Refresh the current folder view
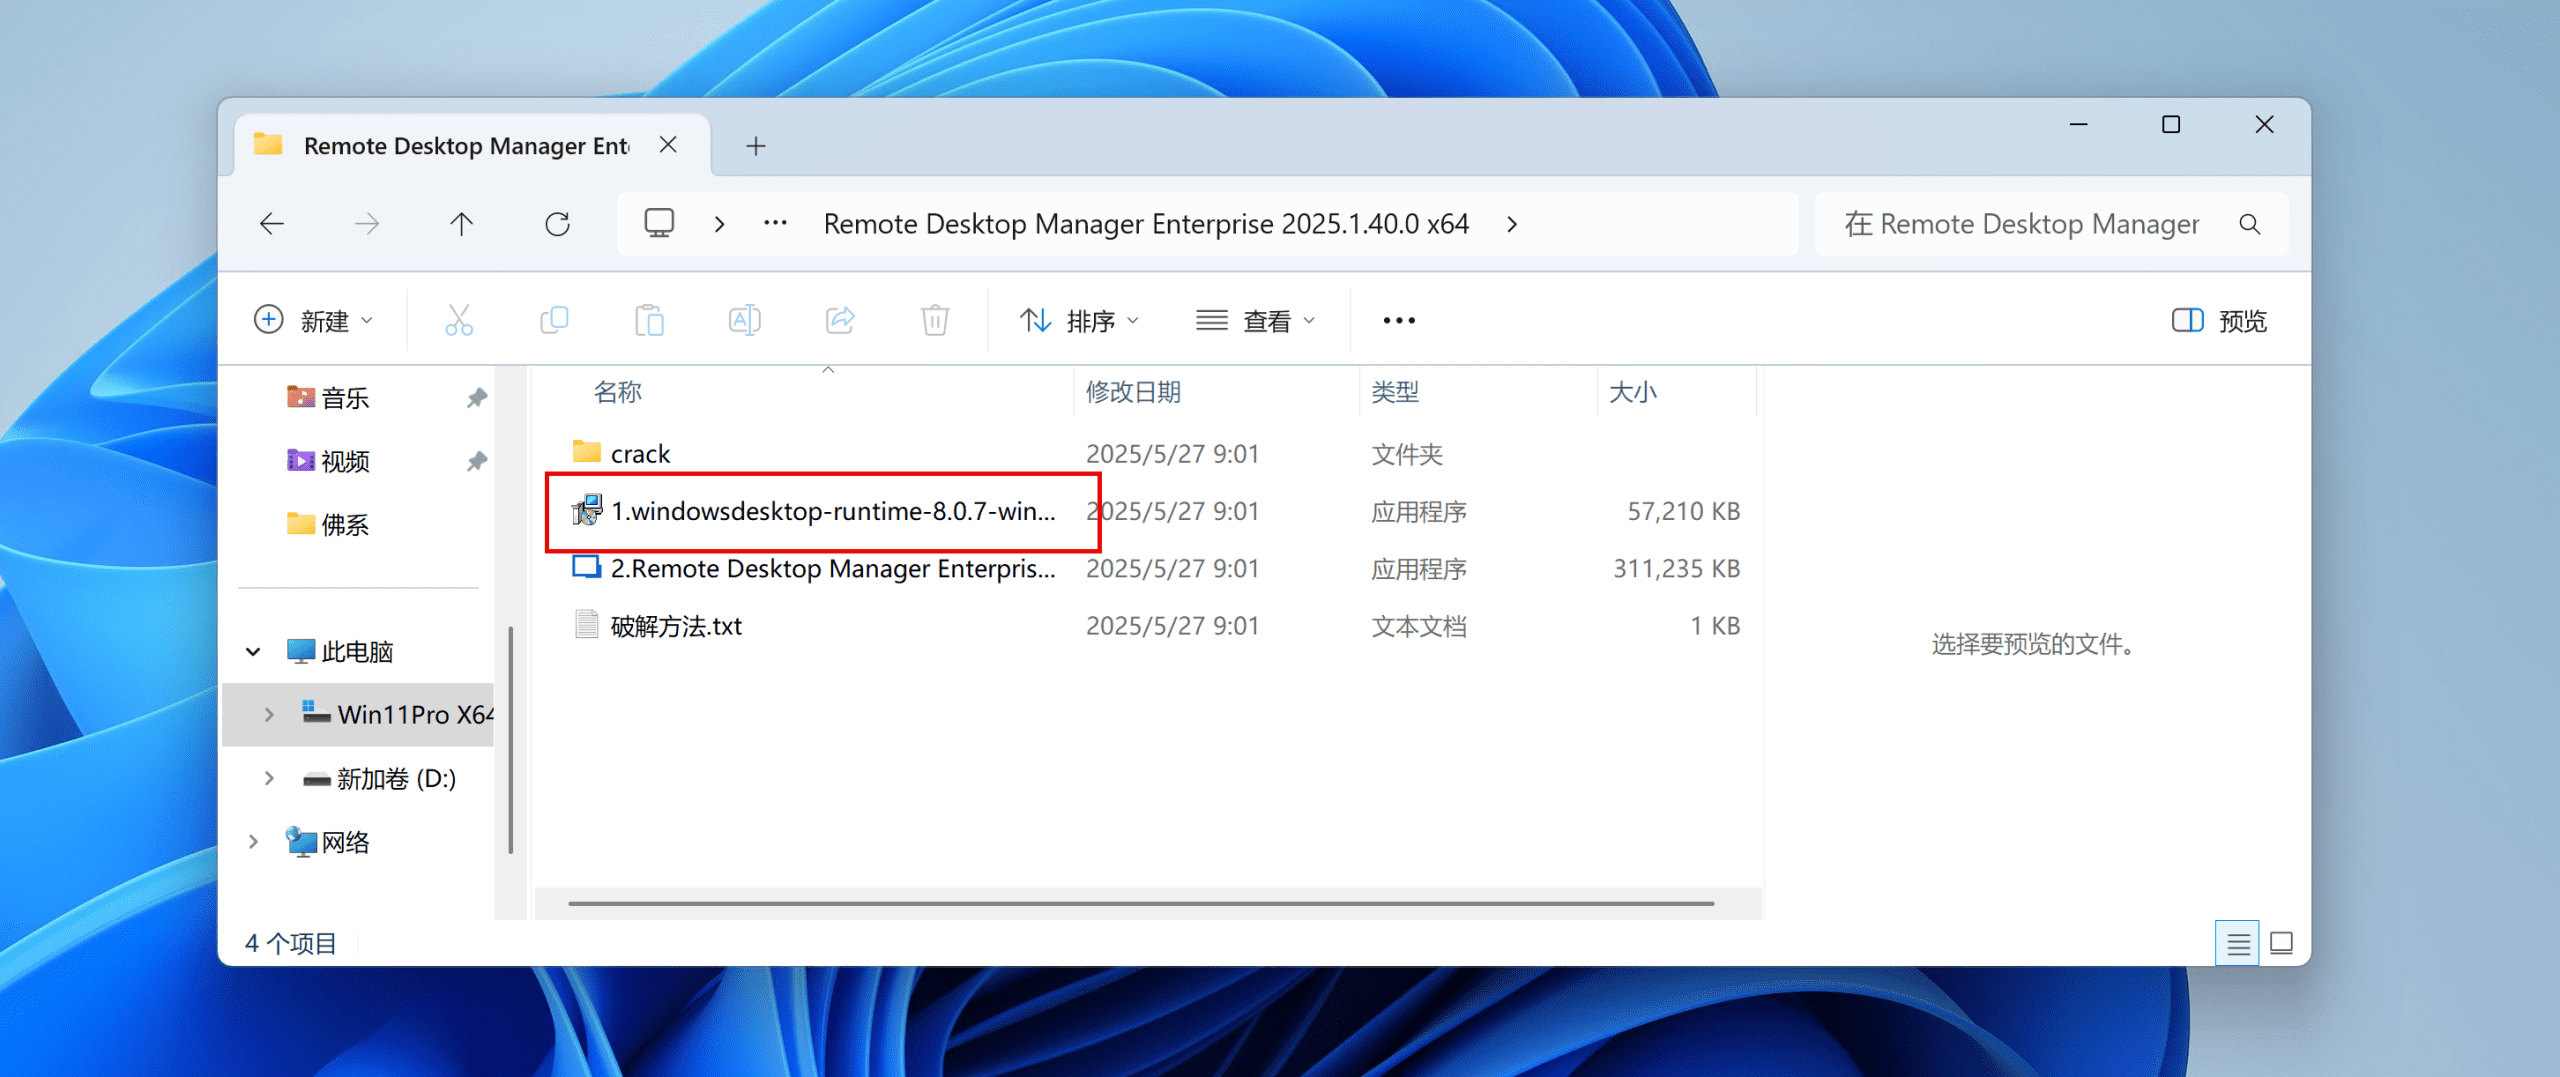 [x=557, y=224]
